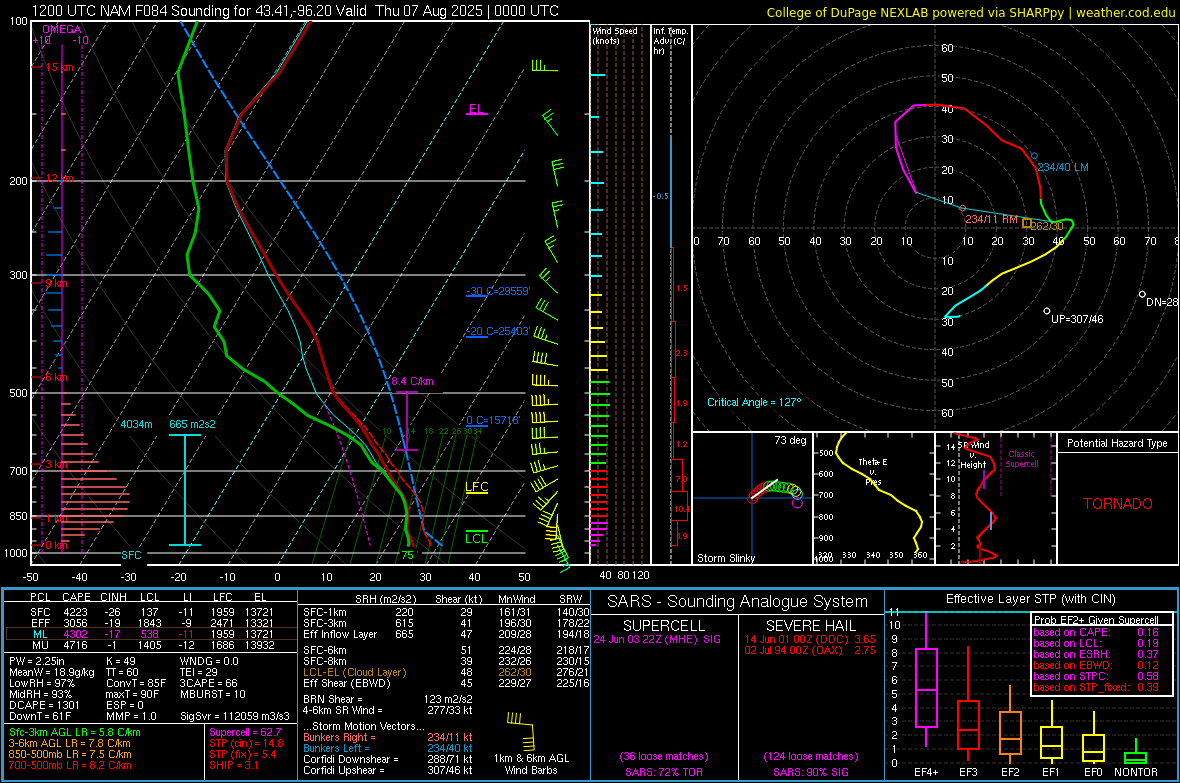
Task: Click the yellow LFC level label
Action: (476, 487)
